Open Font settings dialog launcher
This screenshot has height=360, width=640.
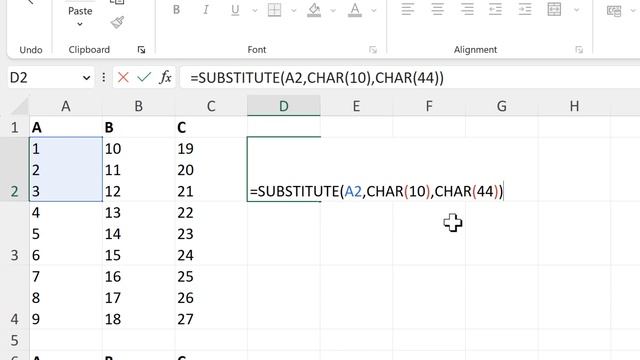pos(373,50)
